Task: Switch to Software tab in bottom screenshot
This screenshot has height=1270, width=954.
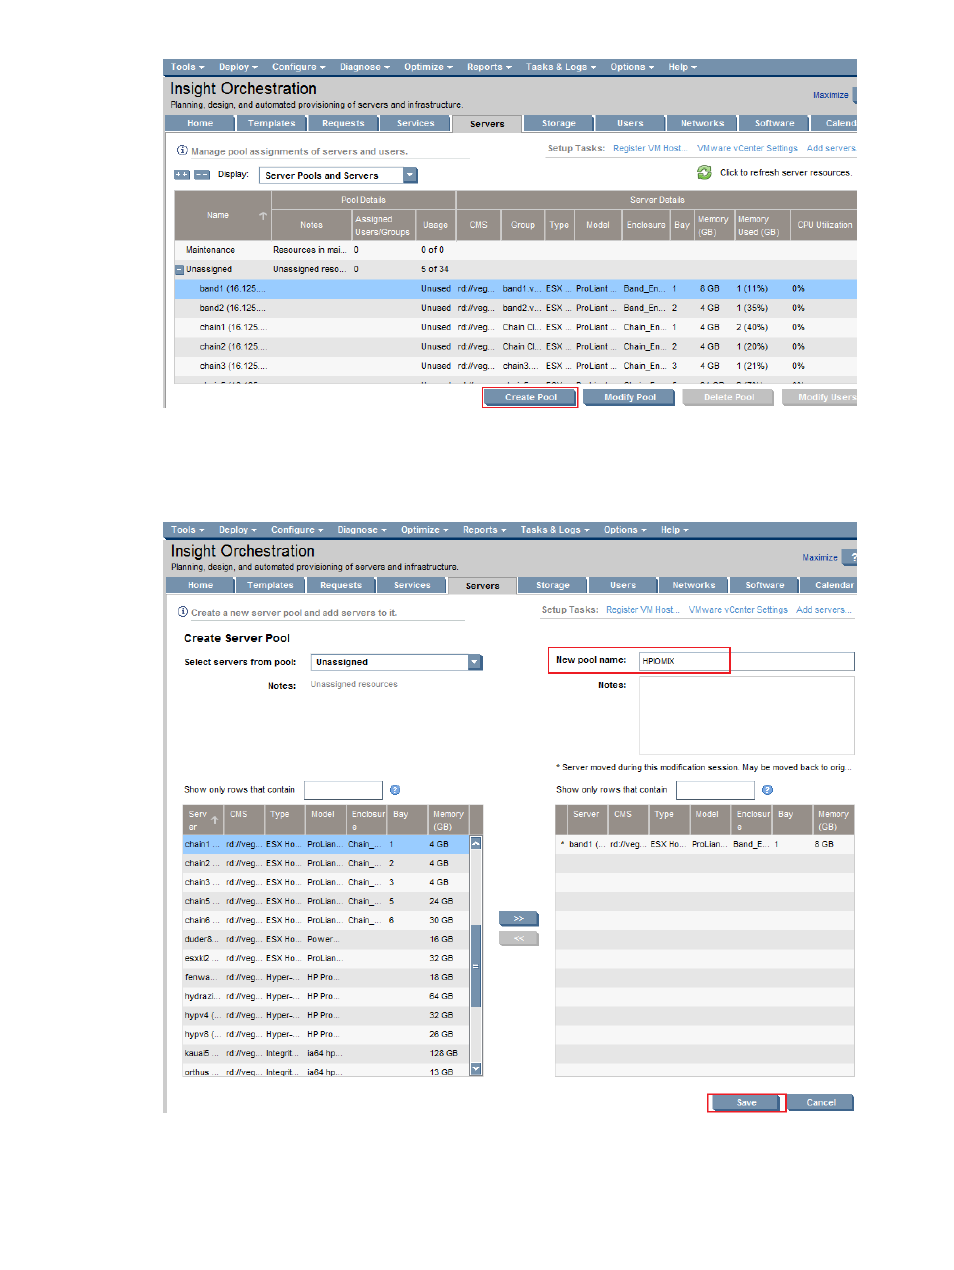Action: (x=765, y=585)
